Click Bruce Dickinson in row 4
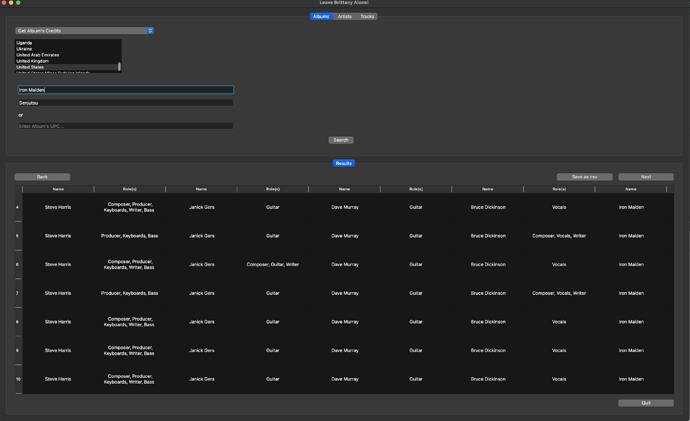Viewport: 690px width, 421px height. tap(488, 207)
